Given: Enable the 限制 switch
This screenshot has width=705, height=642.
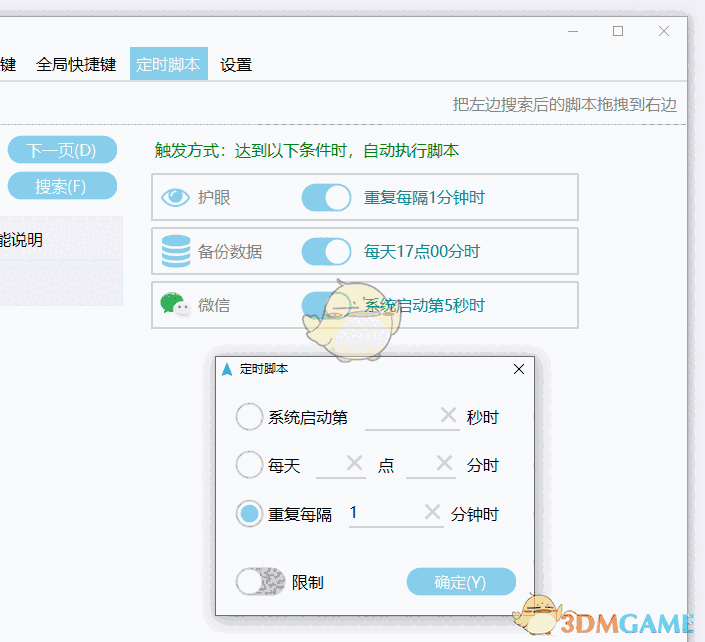Looking at the screenshot, I should pos(260,582).
